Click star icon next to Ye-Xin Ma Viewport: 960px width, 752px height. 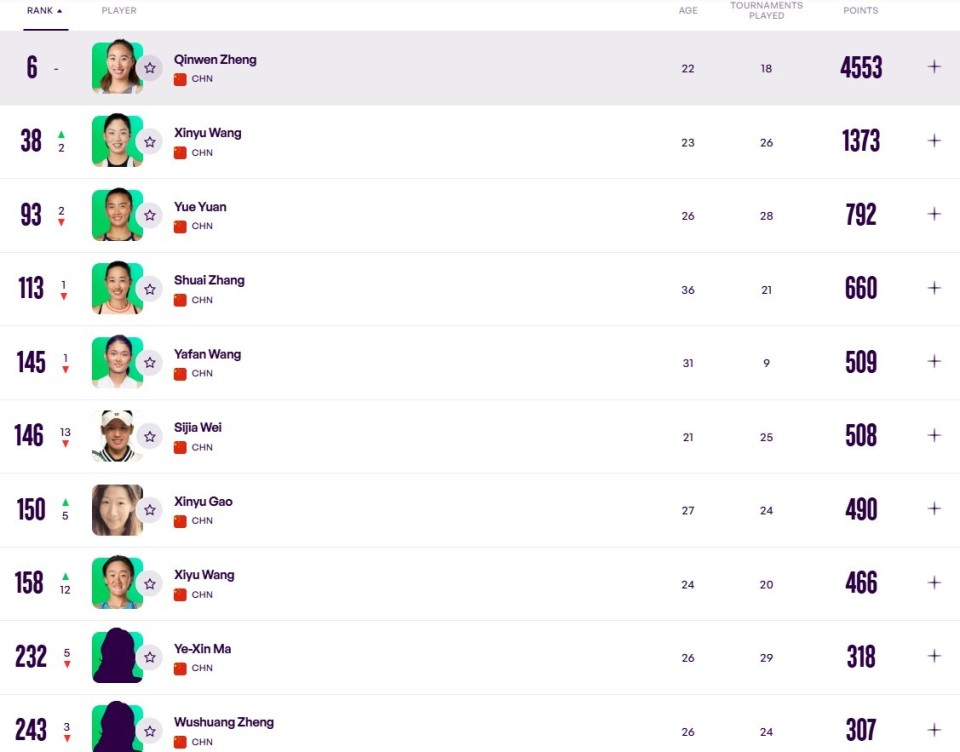click(x=150, y=658)
